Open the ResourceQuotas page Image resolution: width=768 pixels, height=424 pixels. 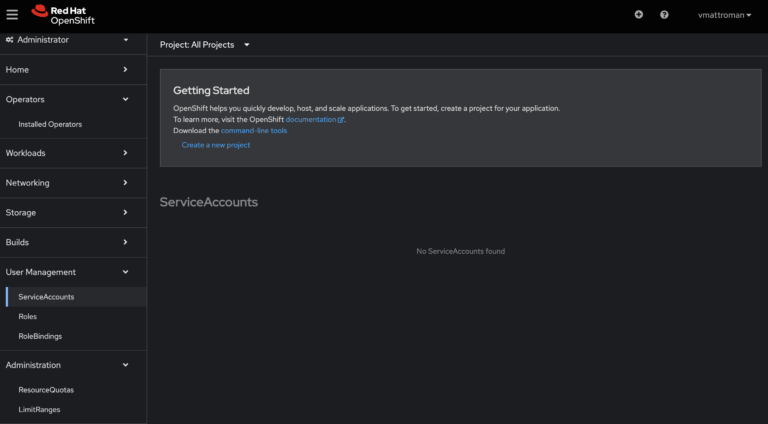46,390
